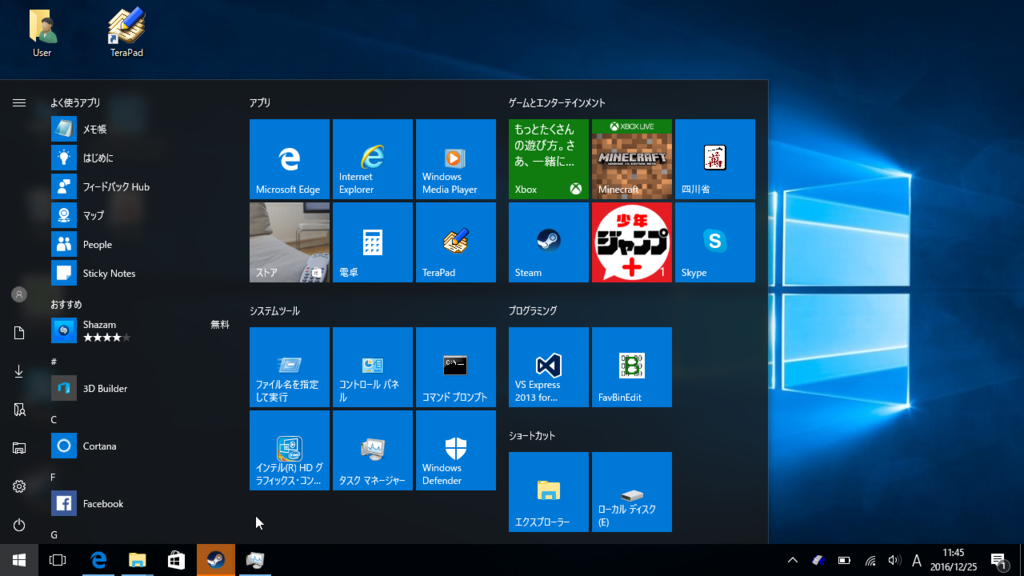Click the システムツール group header
1024x576 pixels.
click(274, 311)
